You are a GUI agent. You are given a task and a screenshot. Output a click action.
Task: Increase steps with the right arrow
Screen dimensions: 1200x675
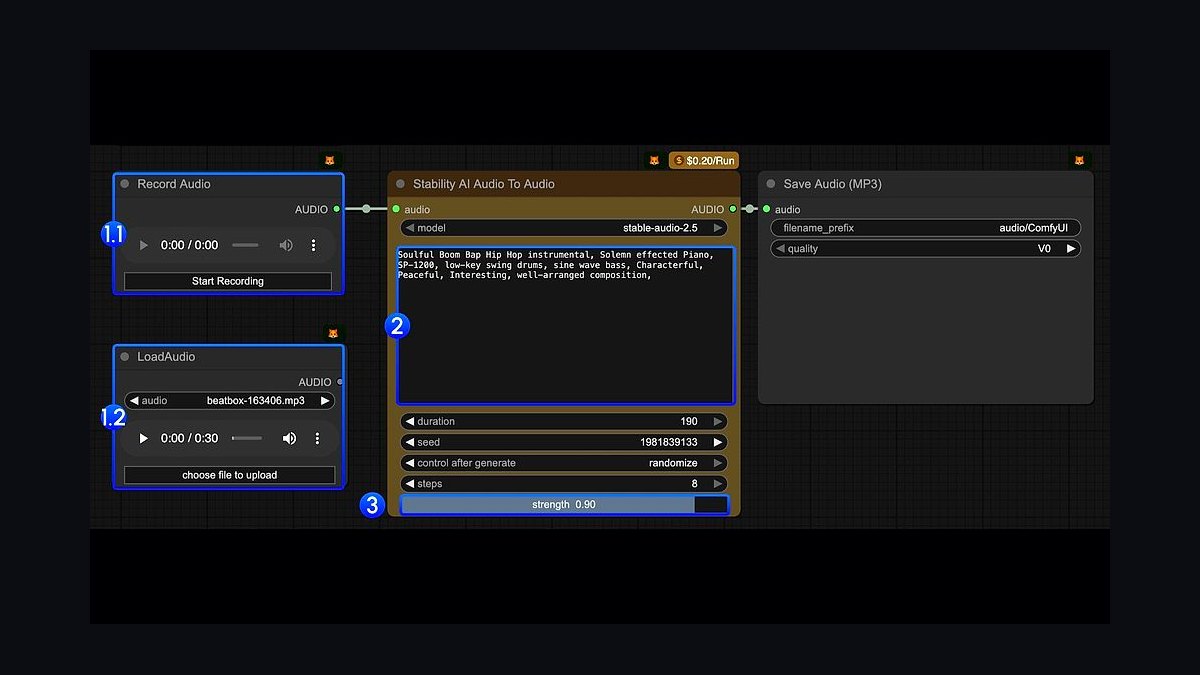[x=718, y=484]
